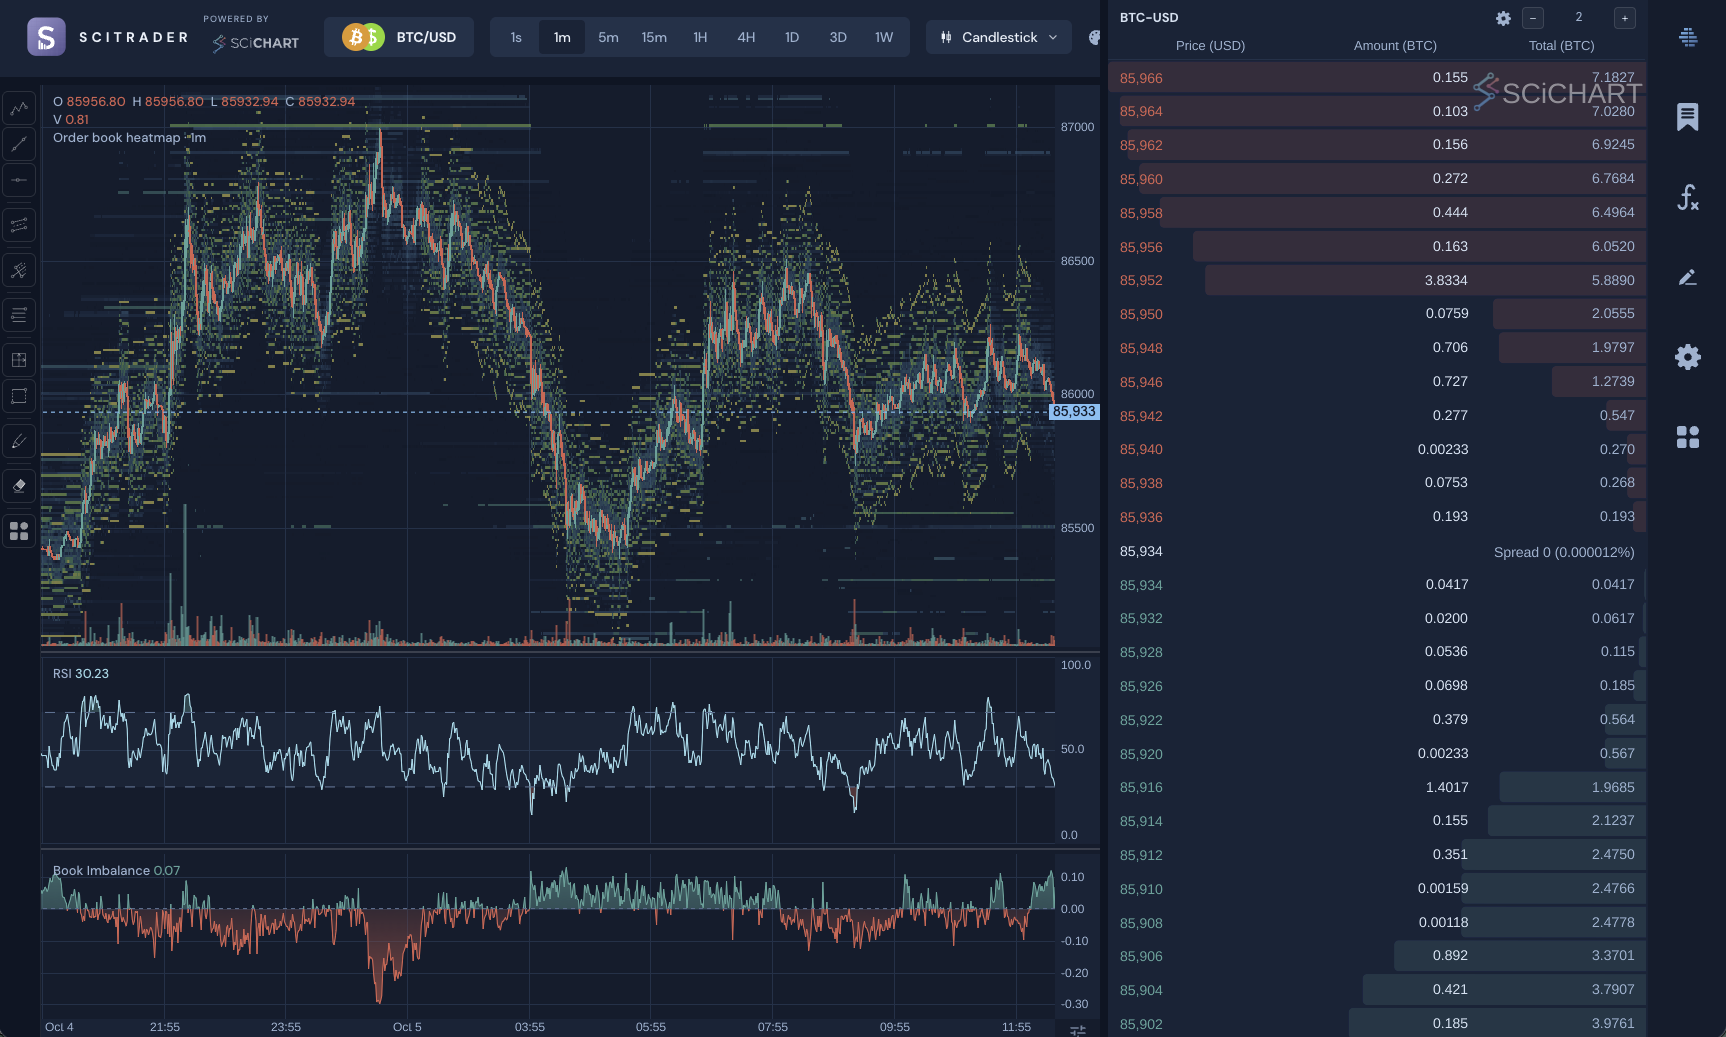Select the trend line drawing tool
Image resolution: width=1726 pixels, height=1037 pixels.
(x=19, y=144)
